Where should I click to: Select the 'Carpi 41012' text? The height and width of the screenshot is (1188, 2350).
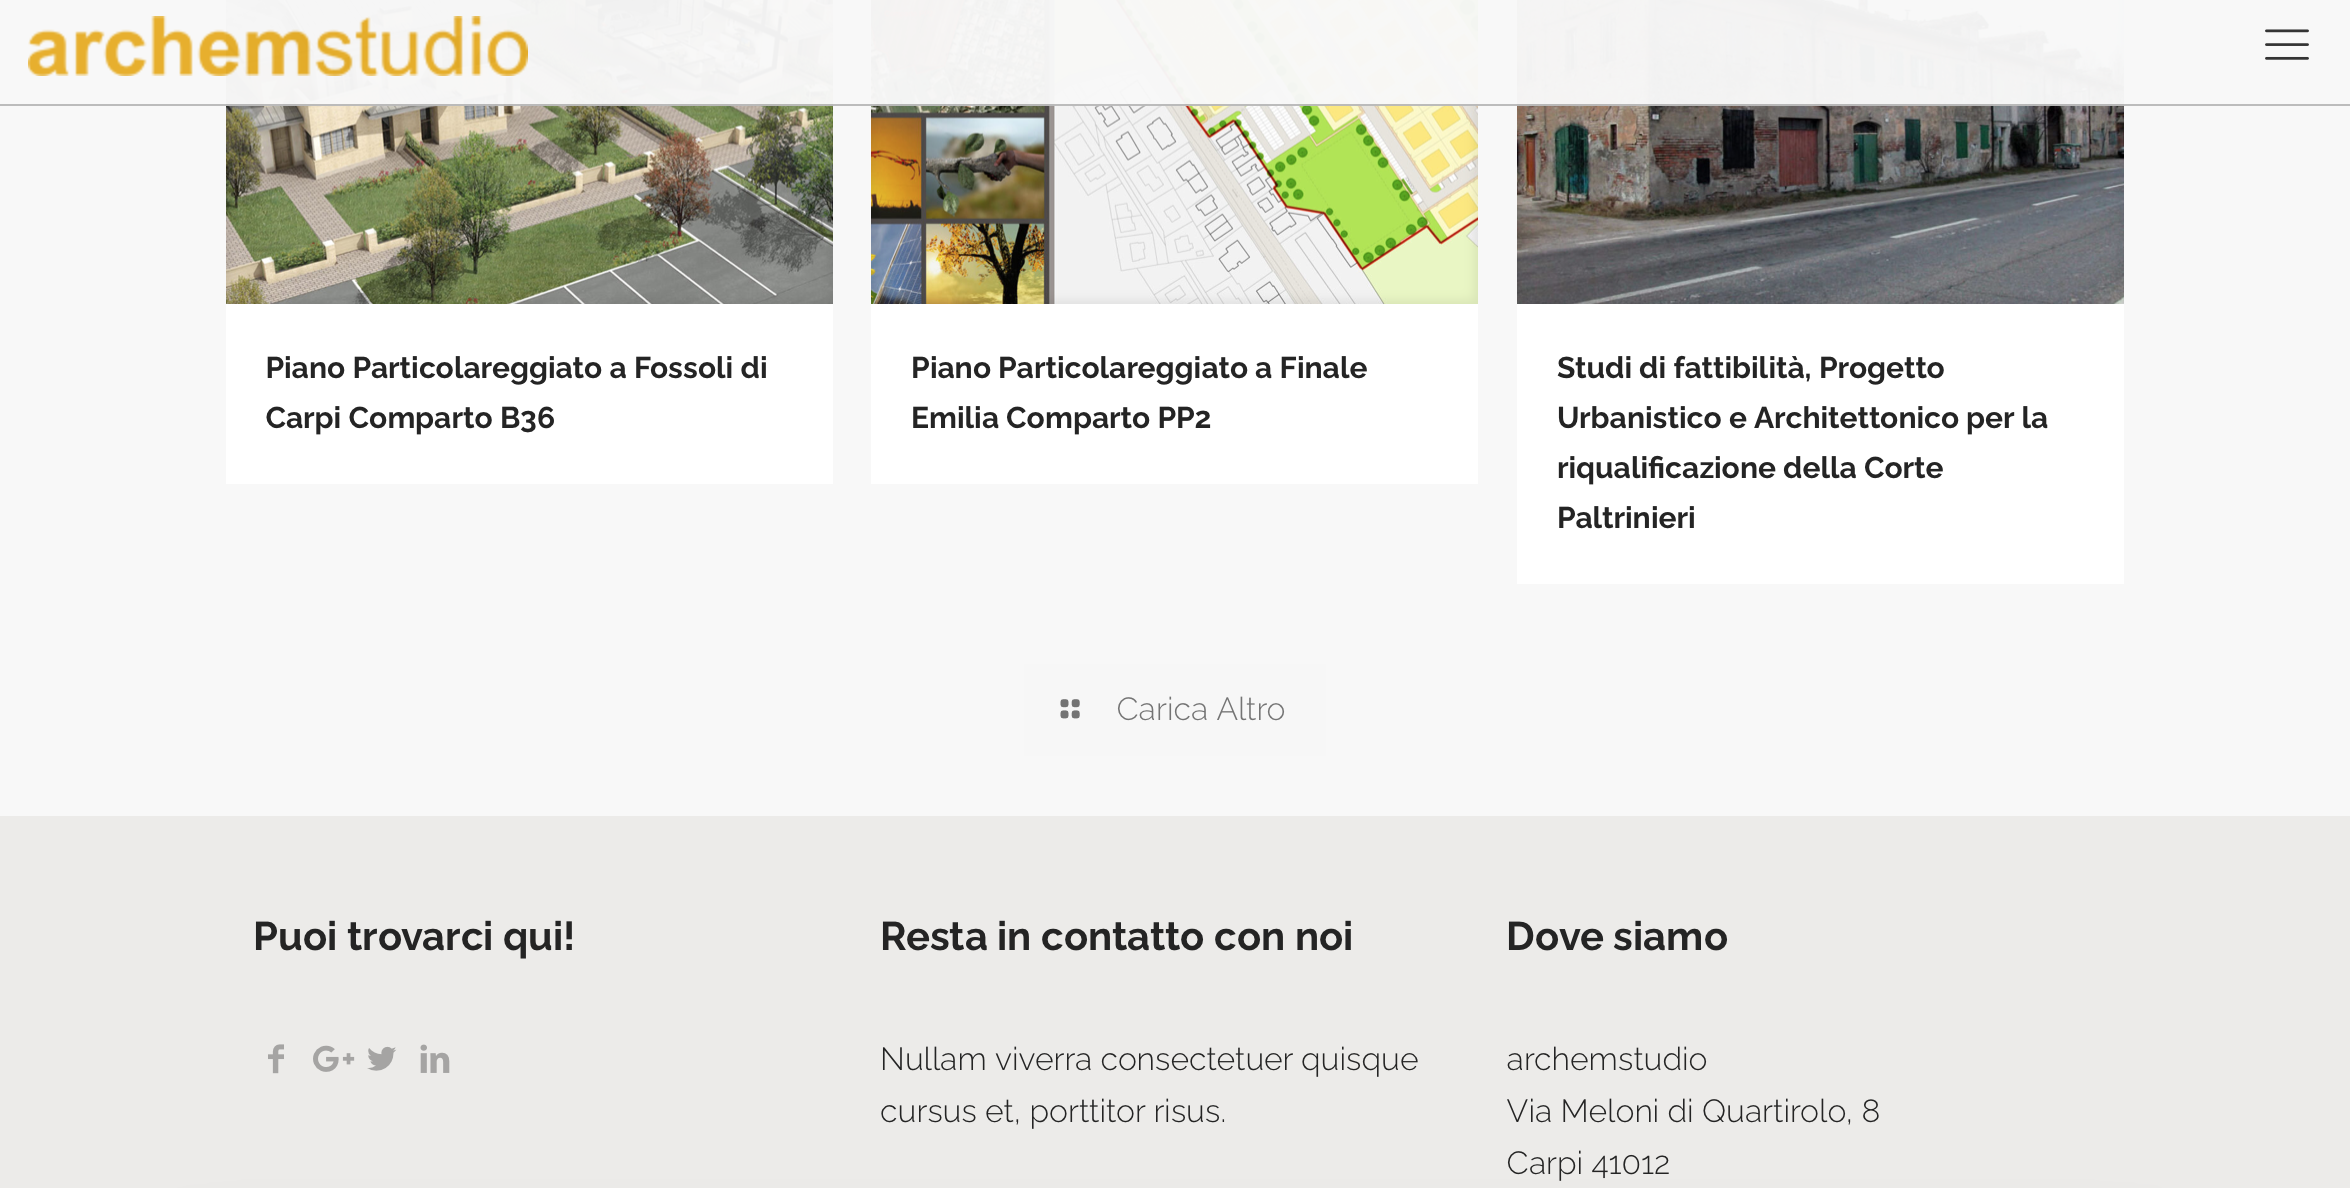(x=1588, y=1163)
